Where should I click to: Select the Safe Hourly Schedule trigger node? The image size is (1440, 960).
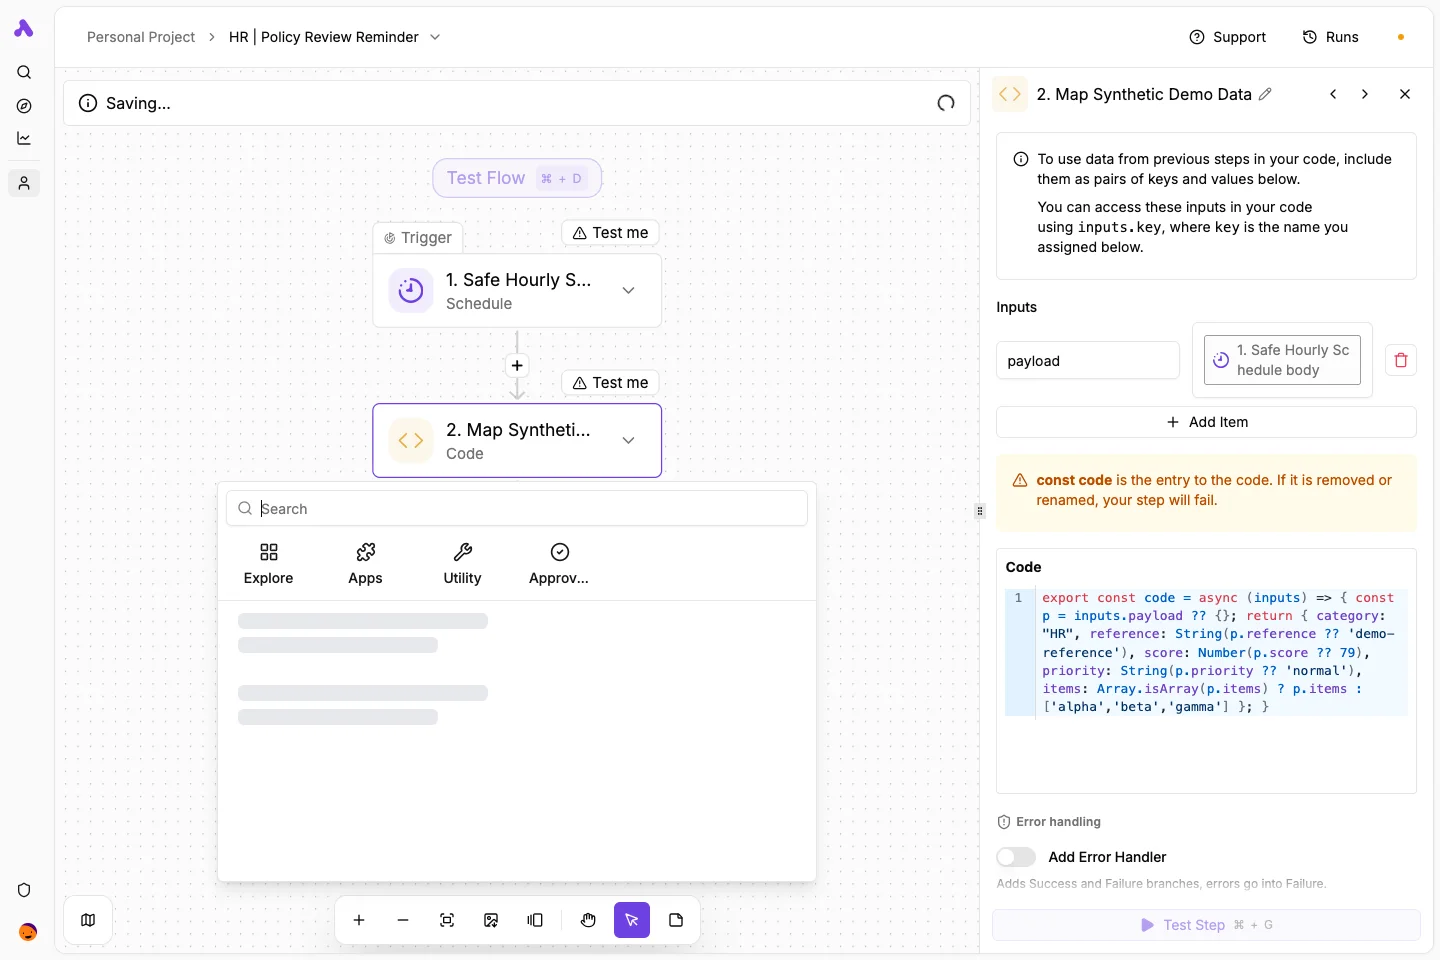coord(517,291)
